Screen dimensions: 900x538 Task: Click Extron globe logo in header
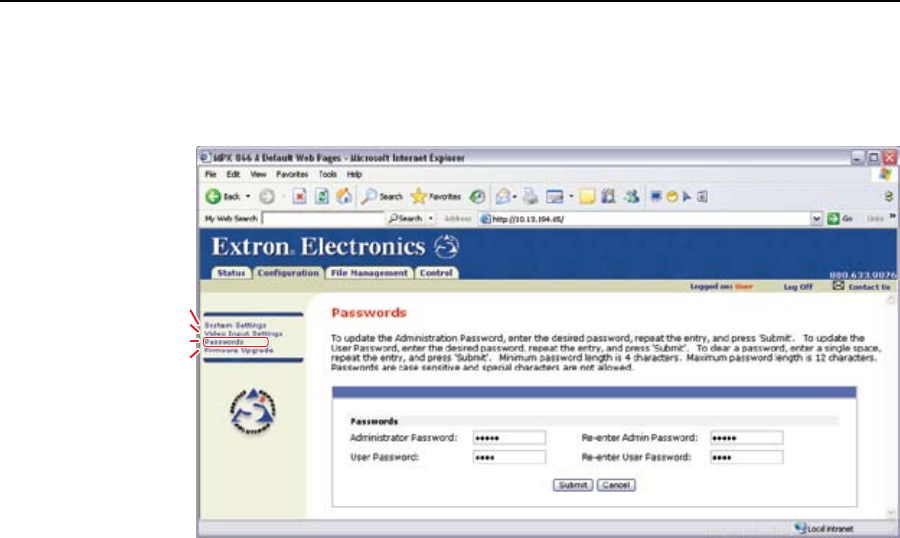[447, 247]
